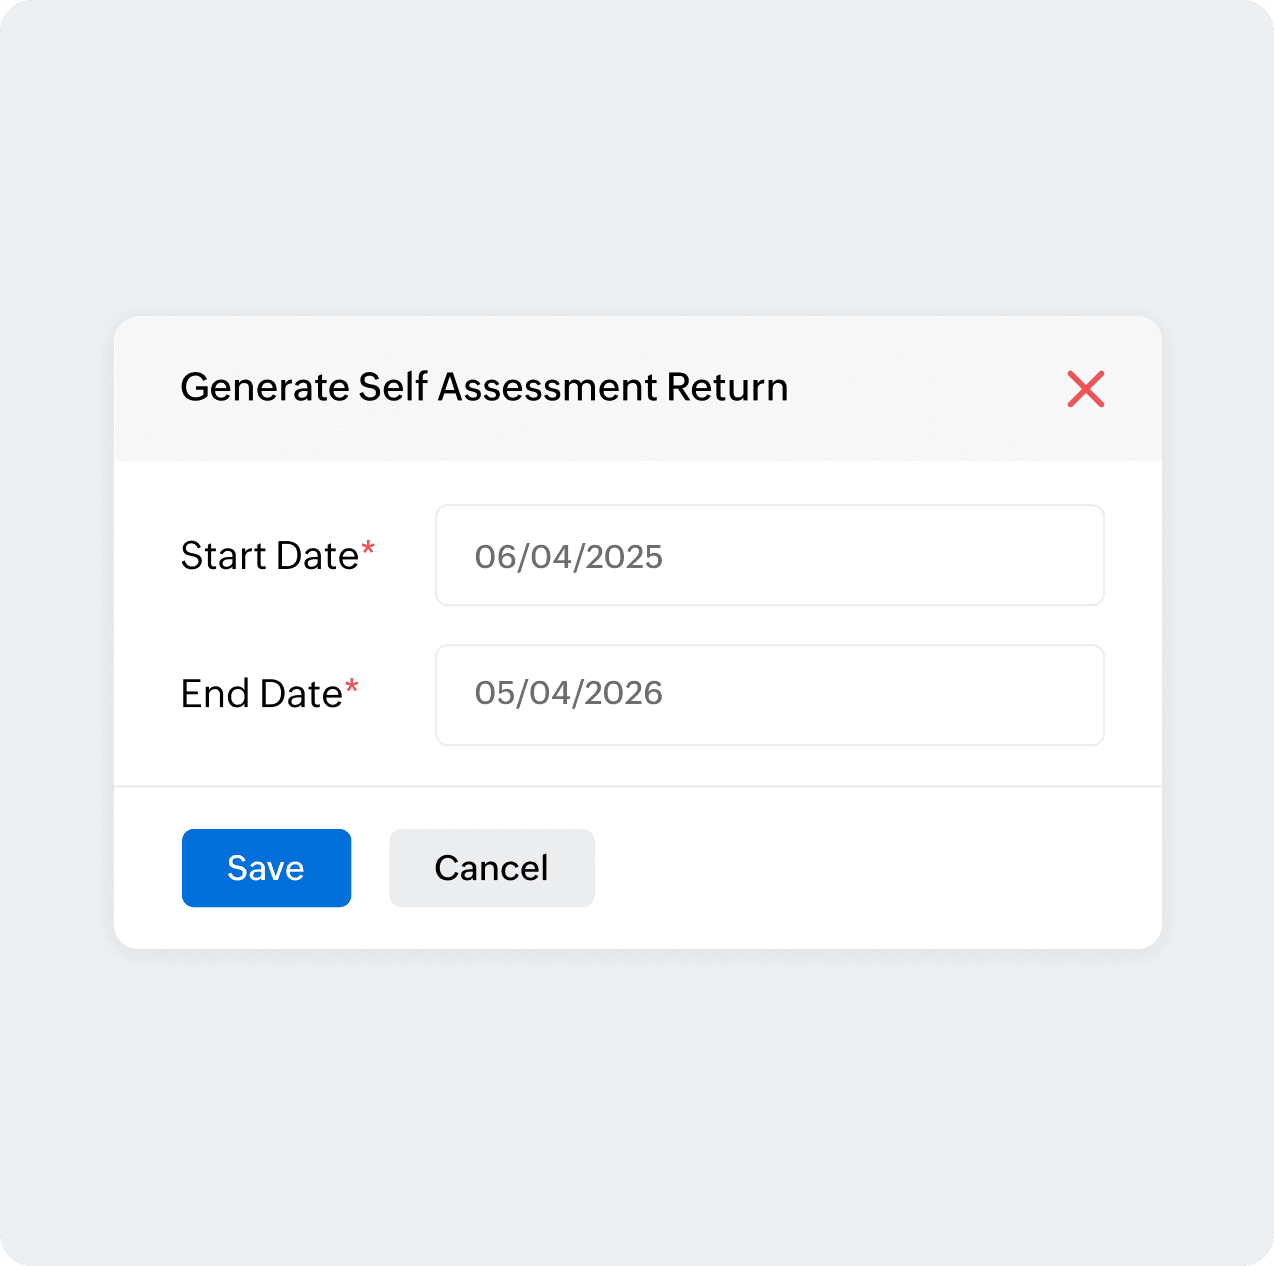1274x1266 pixels.
Task: Focus the Start Date input field
Action: pyautogui.click(x=770, y=555)
